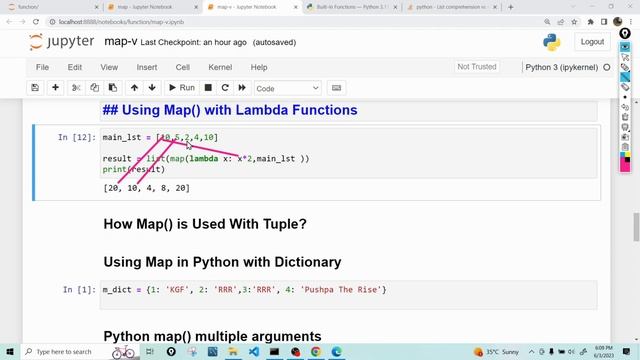The width and height of the screenshot is (640, 360).
Task: Open Visual Studio Code from taskbar
Action: click(x=253, y=352)
